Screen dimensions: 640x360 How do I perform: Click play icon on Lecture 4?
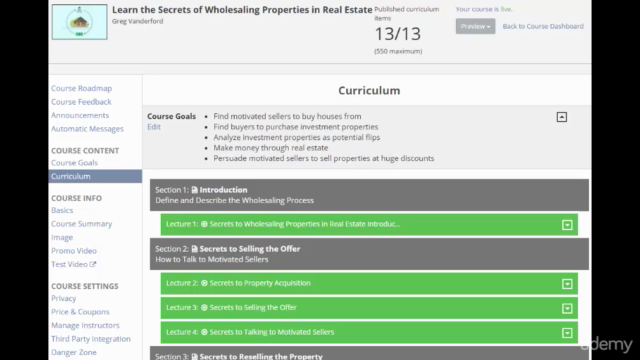(204, 332)
